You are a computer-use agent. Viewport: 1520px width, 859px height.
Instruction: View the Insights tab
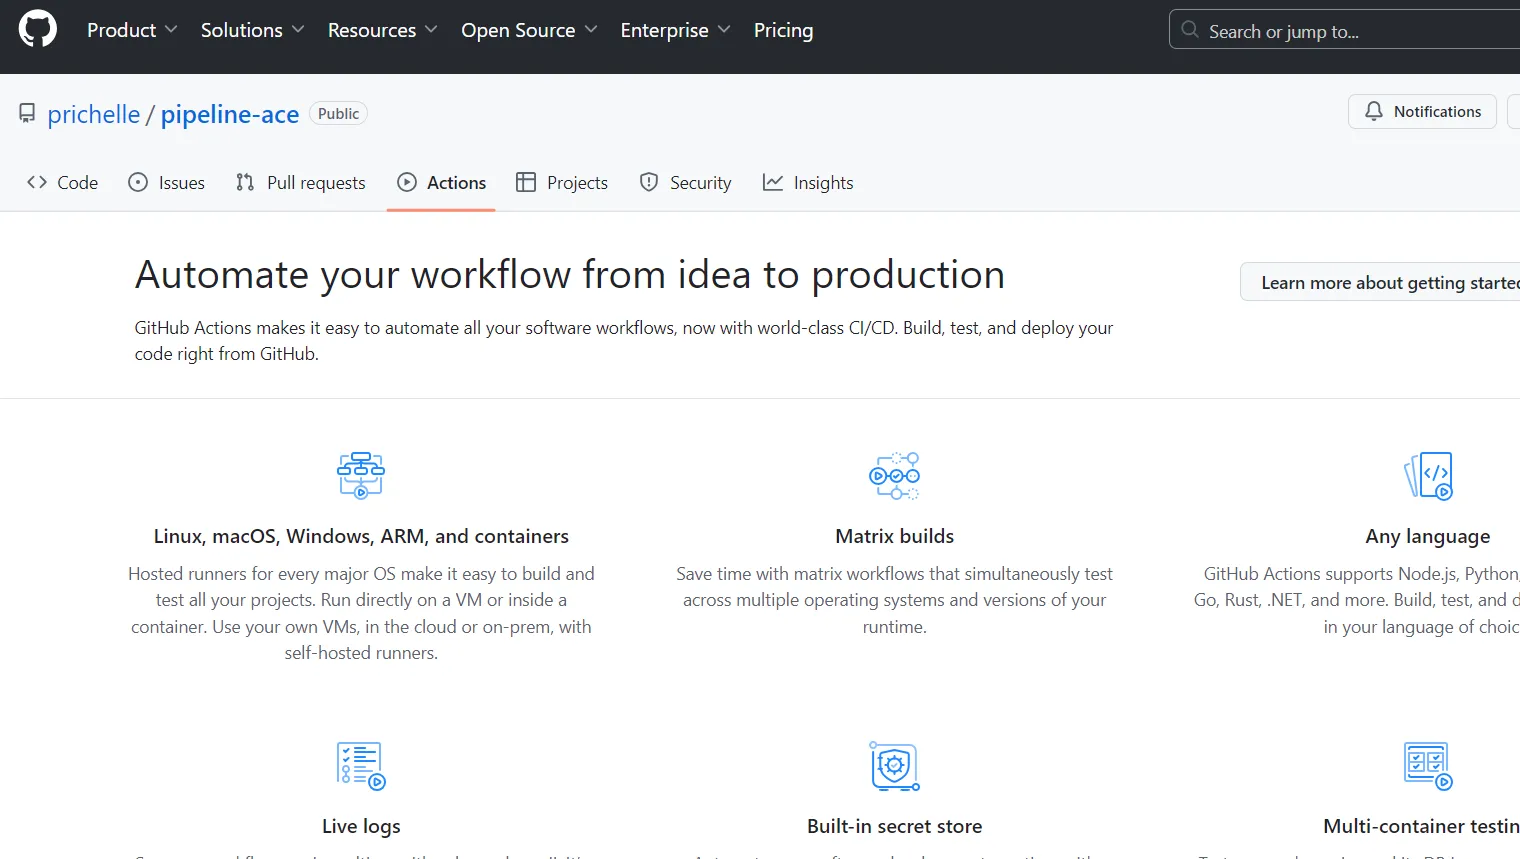point(808,182)
